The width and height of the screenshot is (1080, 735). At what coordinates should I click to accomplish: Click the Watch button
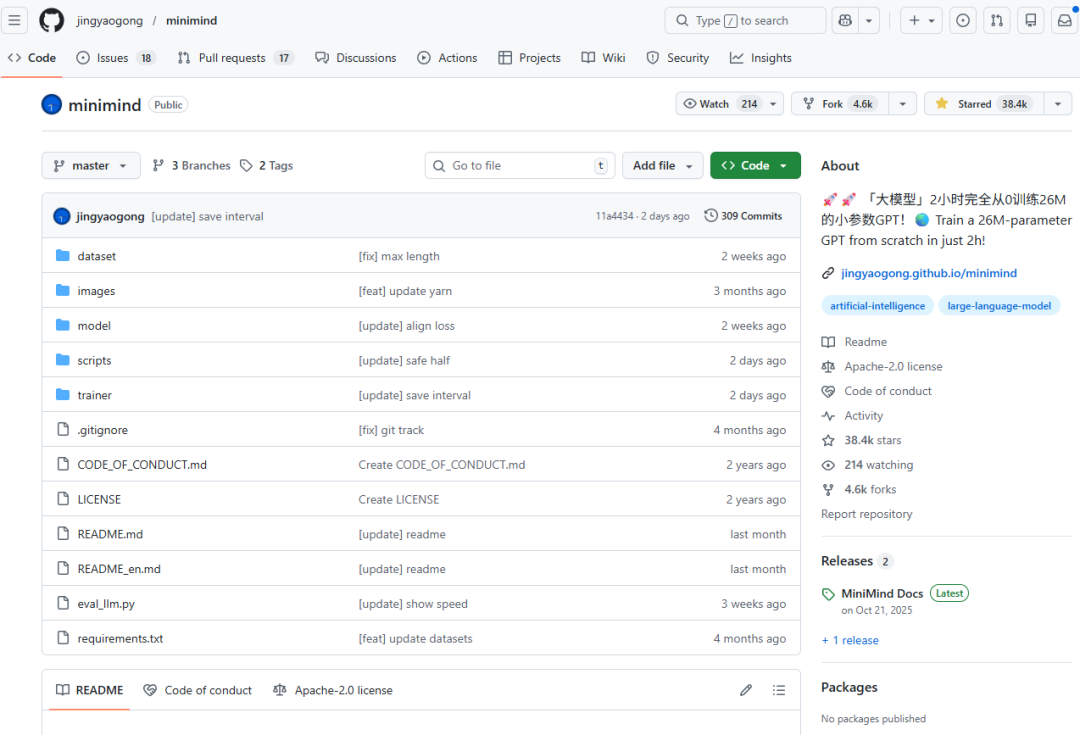tap(720, 104)
